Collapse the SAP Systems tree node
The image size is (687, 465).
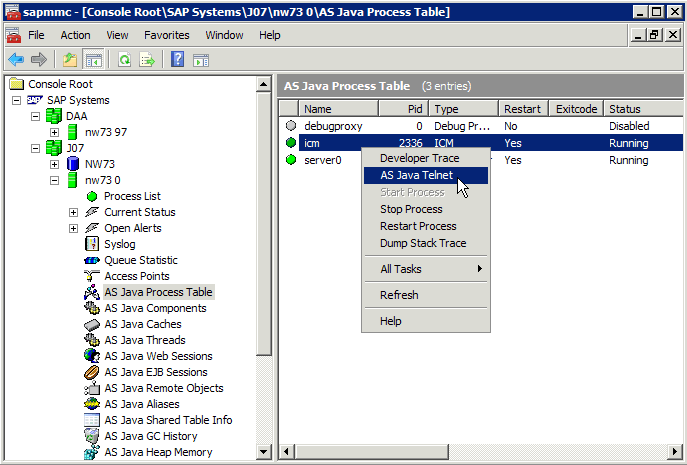tap(16, 100)
